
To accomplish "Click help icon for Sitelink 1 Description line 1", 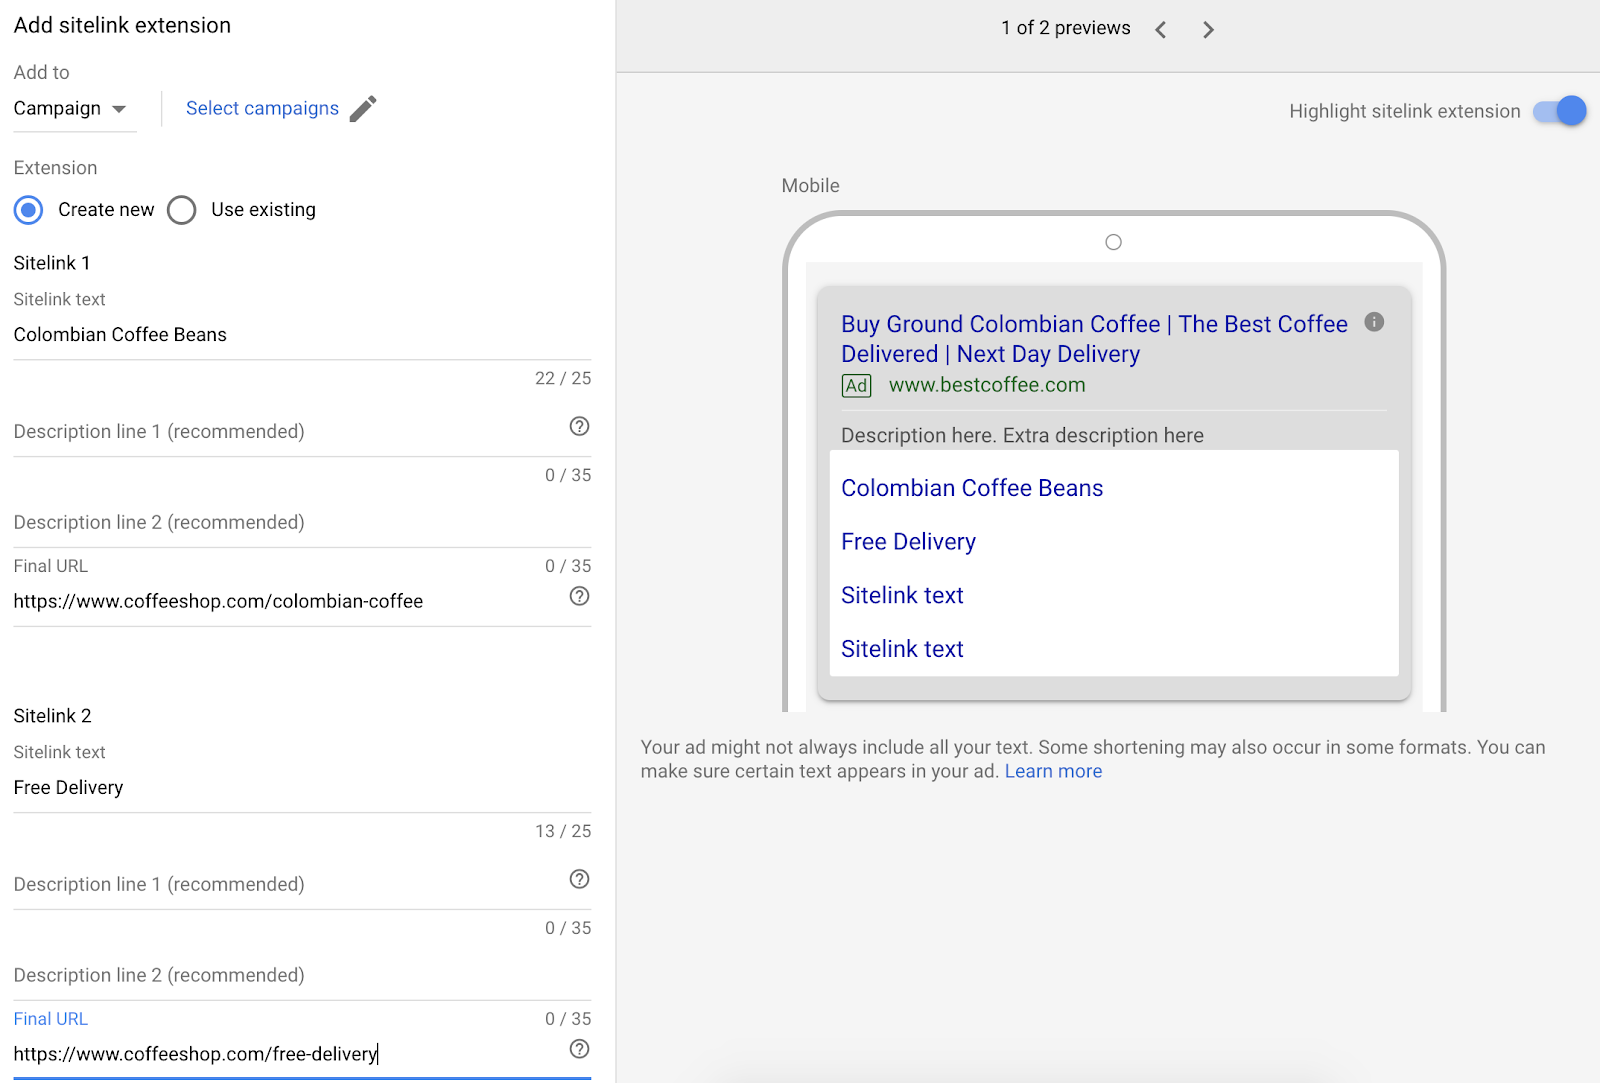I will pyautogui.click(x=579, y=426).
